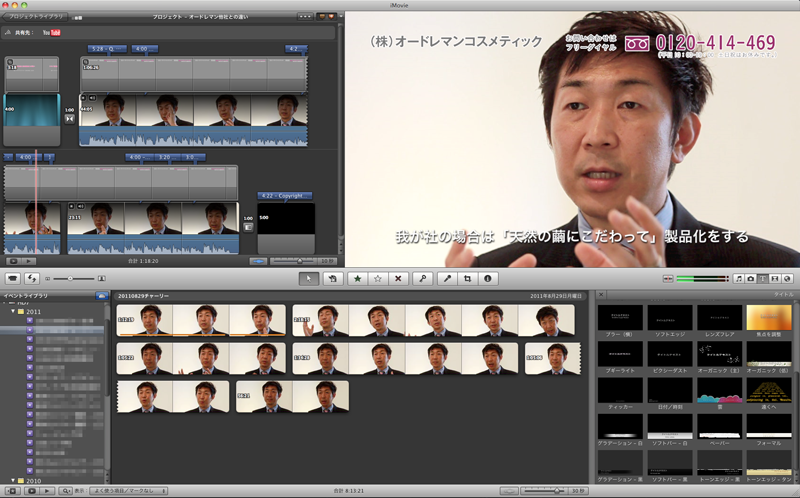Click transition icon before black clip
800x498 pixels.
pos(248,227)
